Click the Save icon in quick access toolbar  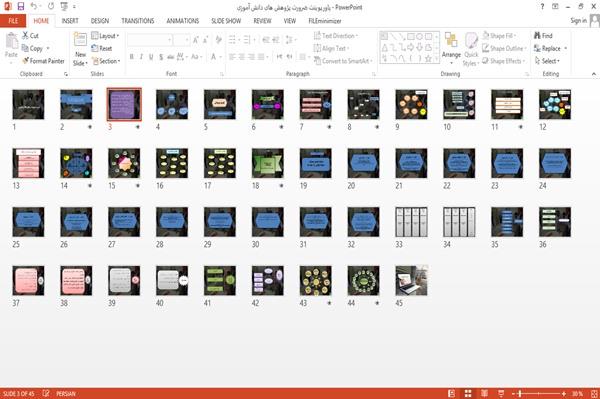(21, 7)
